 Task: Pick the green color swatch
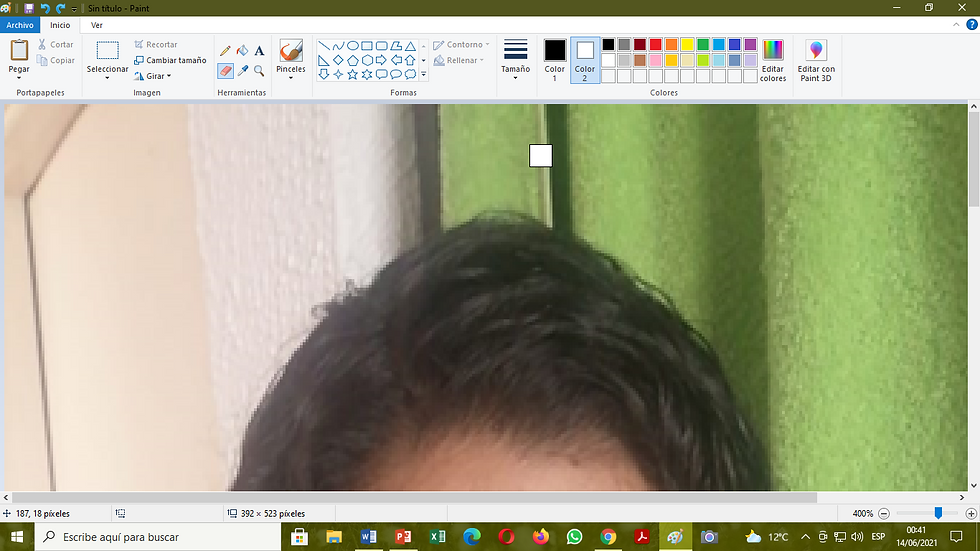coord(703,44)
